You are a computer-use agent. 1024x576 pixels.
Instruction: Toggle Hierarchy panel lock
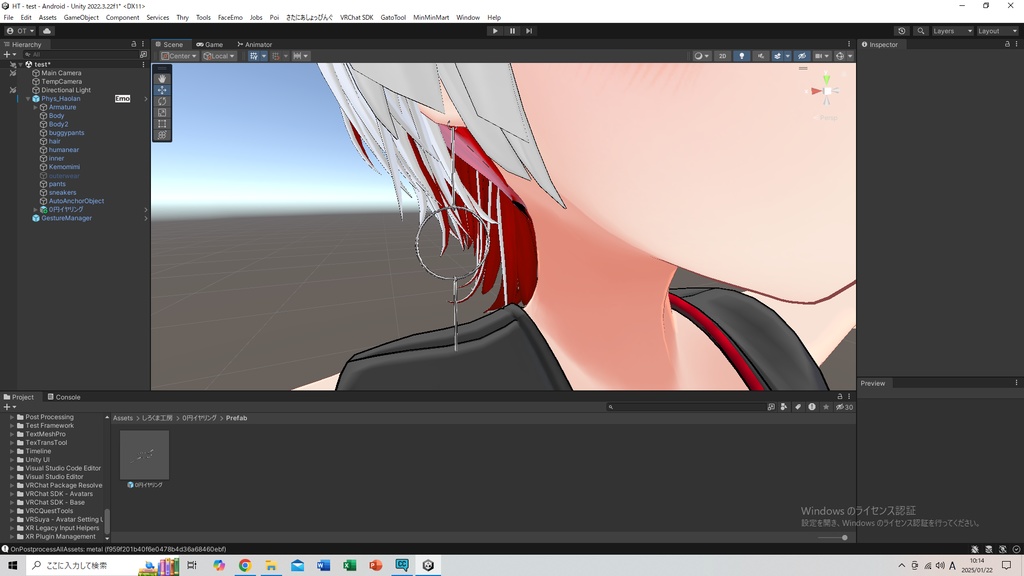pyautogui.click(x=134, y=44)
